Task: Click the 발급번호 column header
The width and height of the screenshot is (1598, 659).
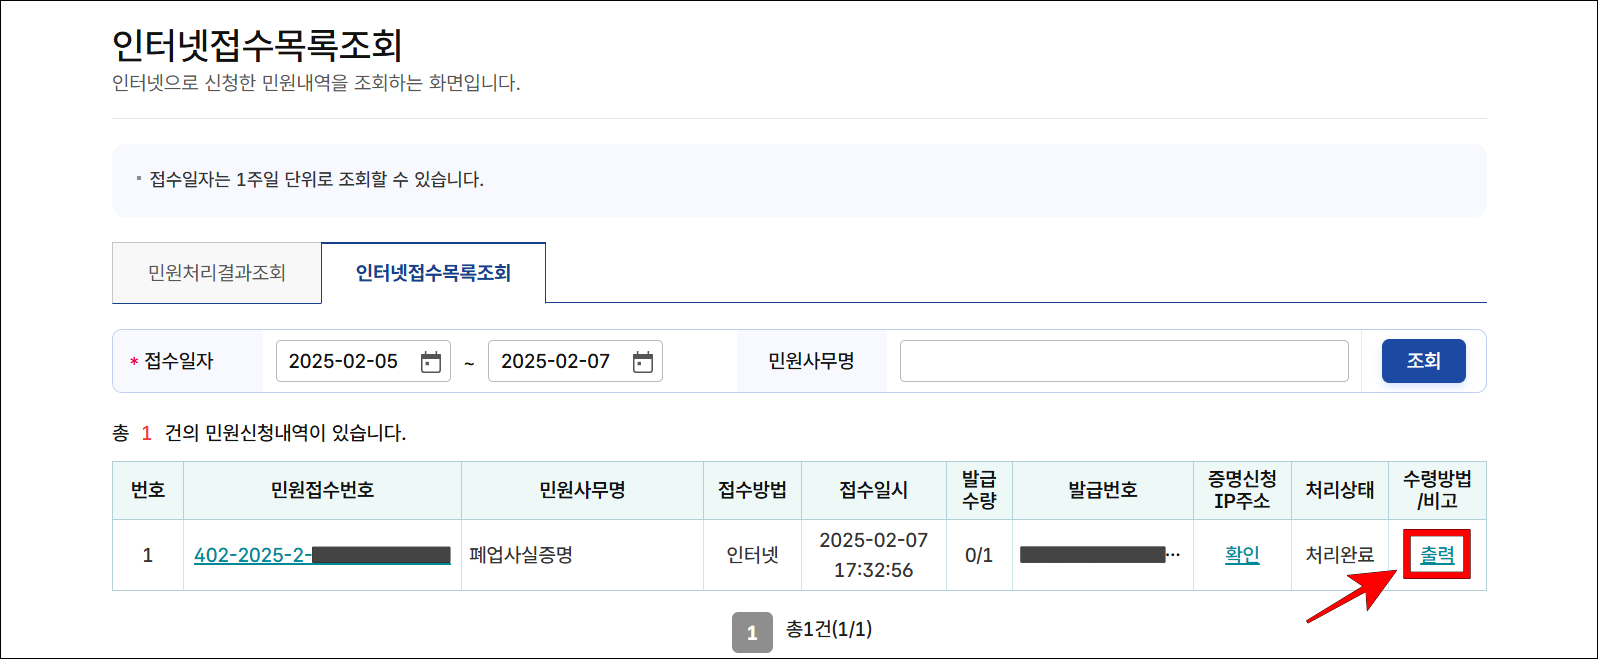Action: 1102,490
